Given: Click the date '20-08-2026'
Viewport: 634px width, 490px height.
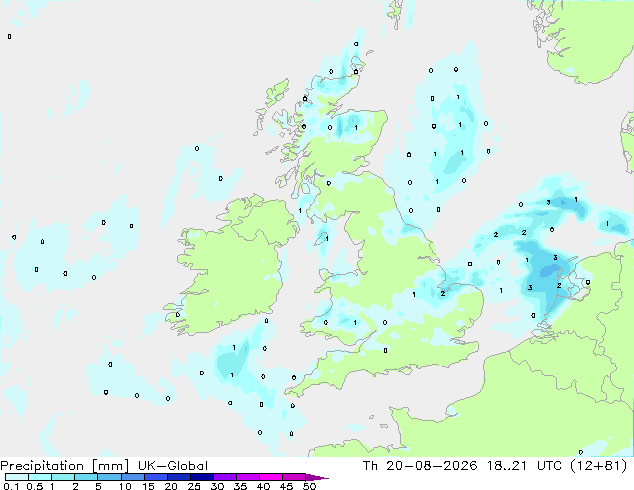Looking at the screenshot, I should pyautogui.click(x=431, y=466).
